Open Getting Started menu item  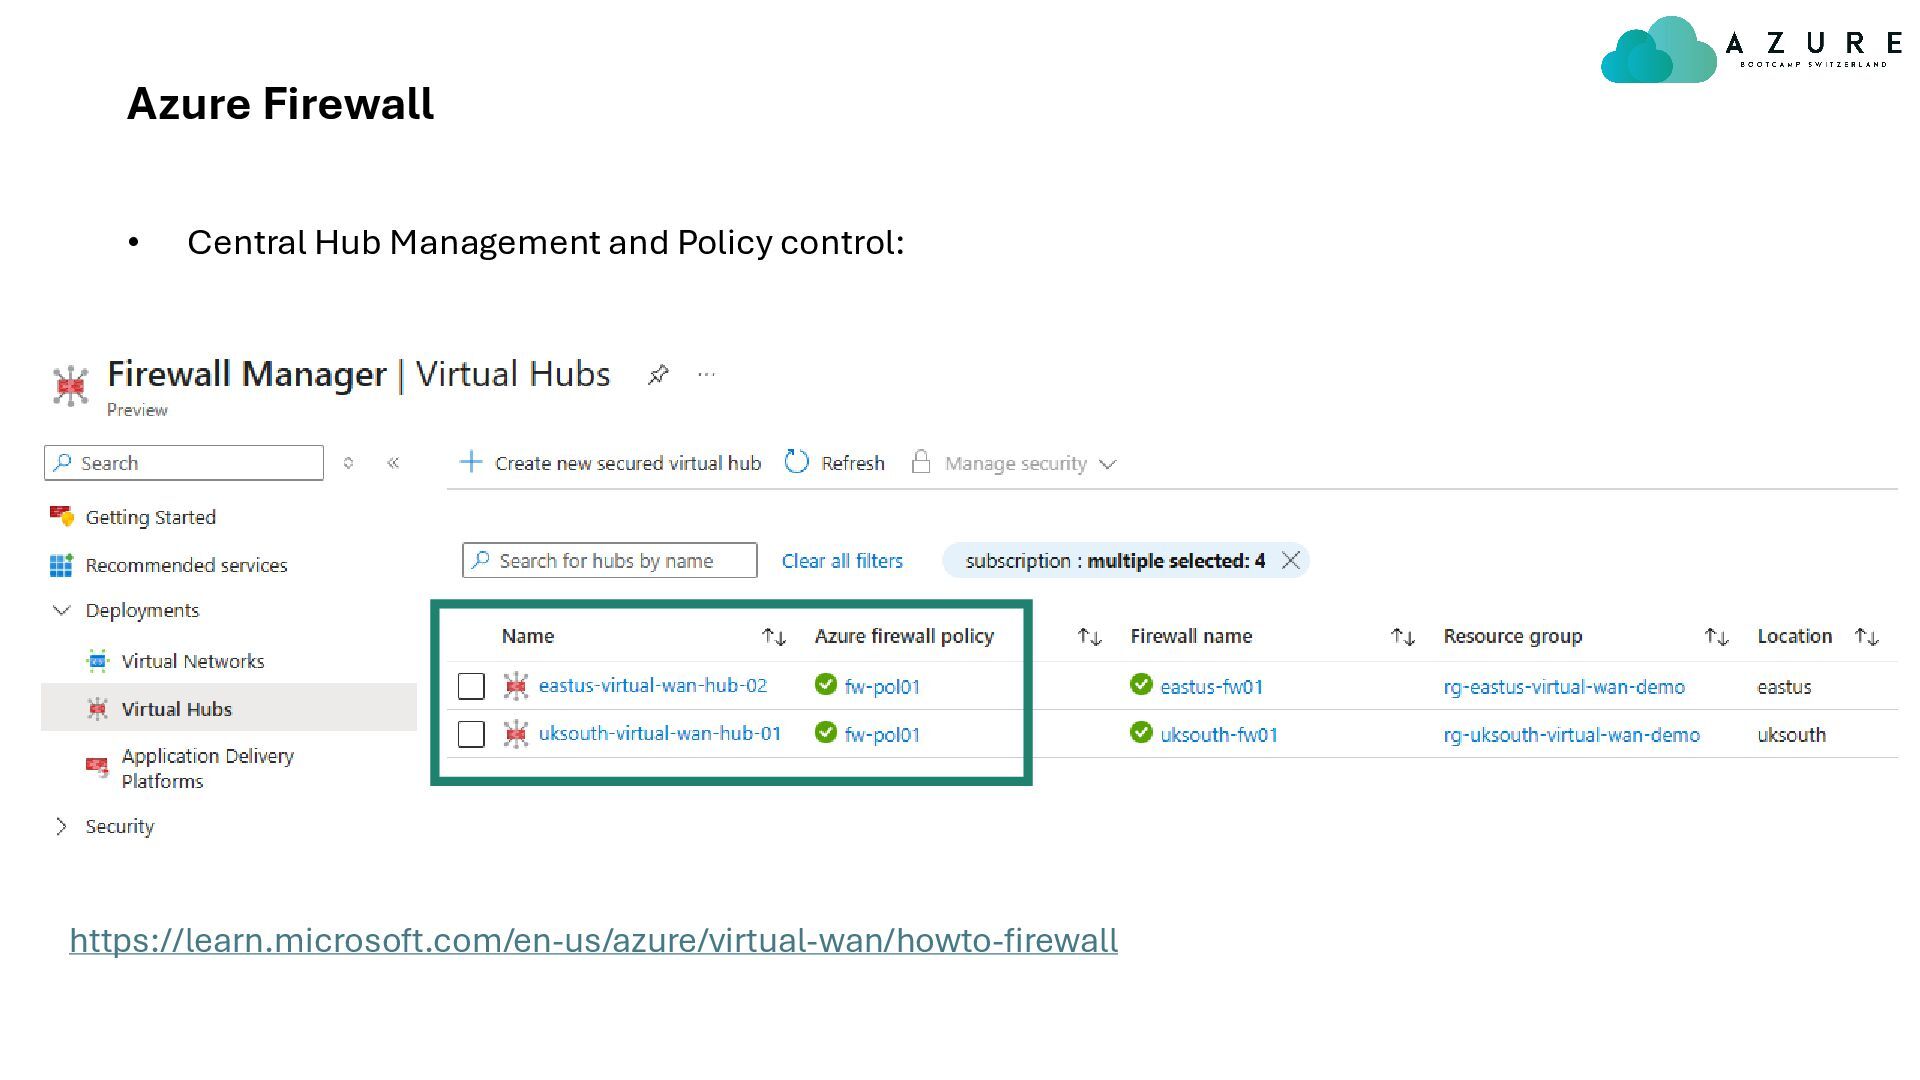[151, 517]
